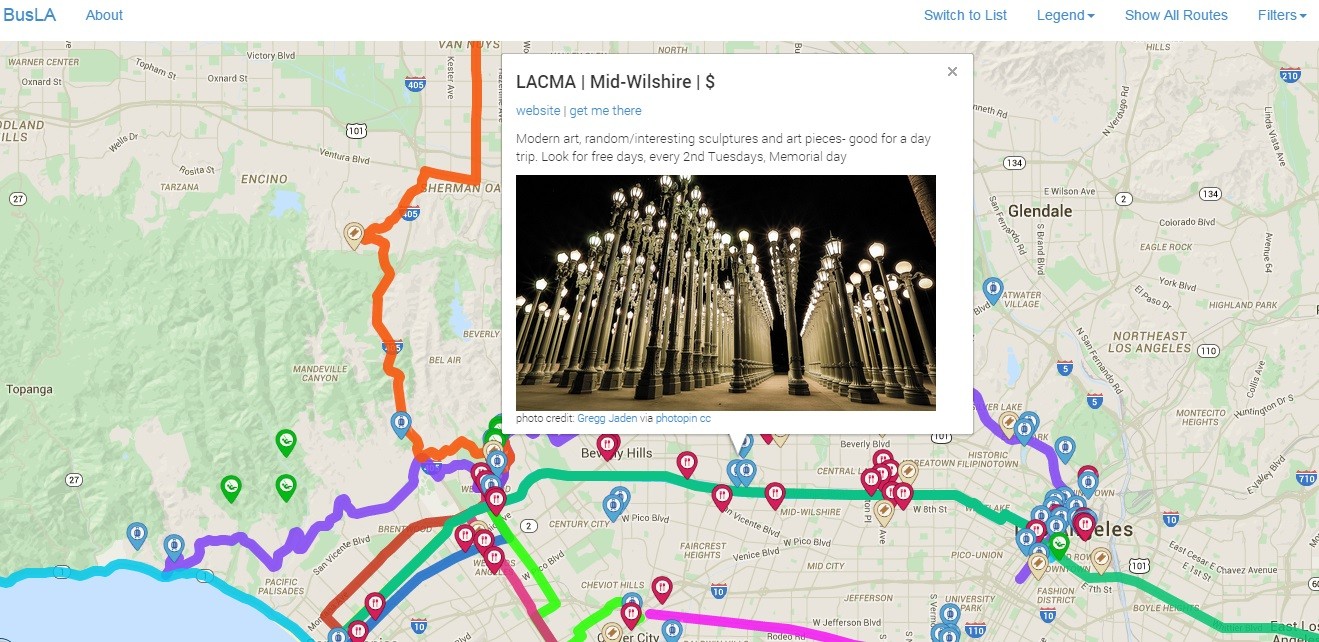Select green marker in downtown Los Angeles
Screen dimensions: 1319x642
[x=1058, y=546]
